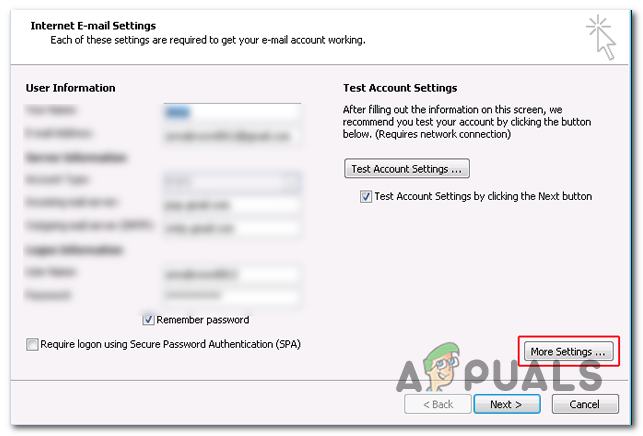This screenshot has width=643, height=436.
Task: Uncheck Remember password
Action: tap(148, 320)
